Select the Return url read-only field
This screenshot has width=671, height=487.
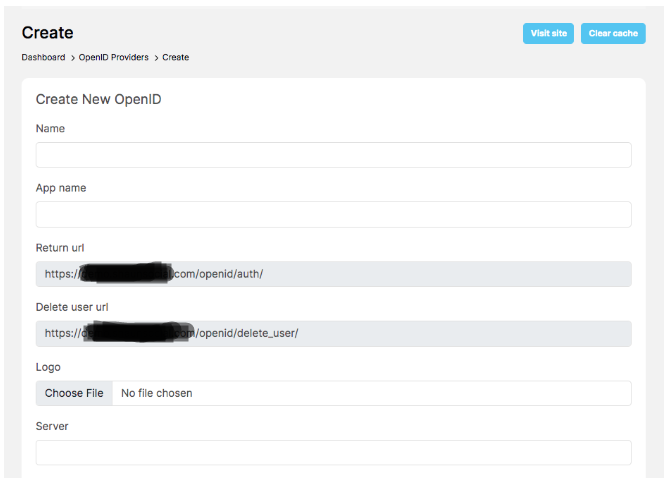point(333,274)
